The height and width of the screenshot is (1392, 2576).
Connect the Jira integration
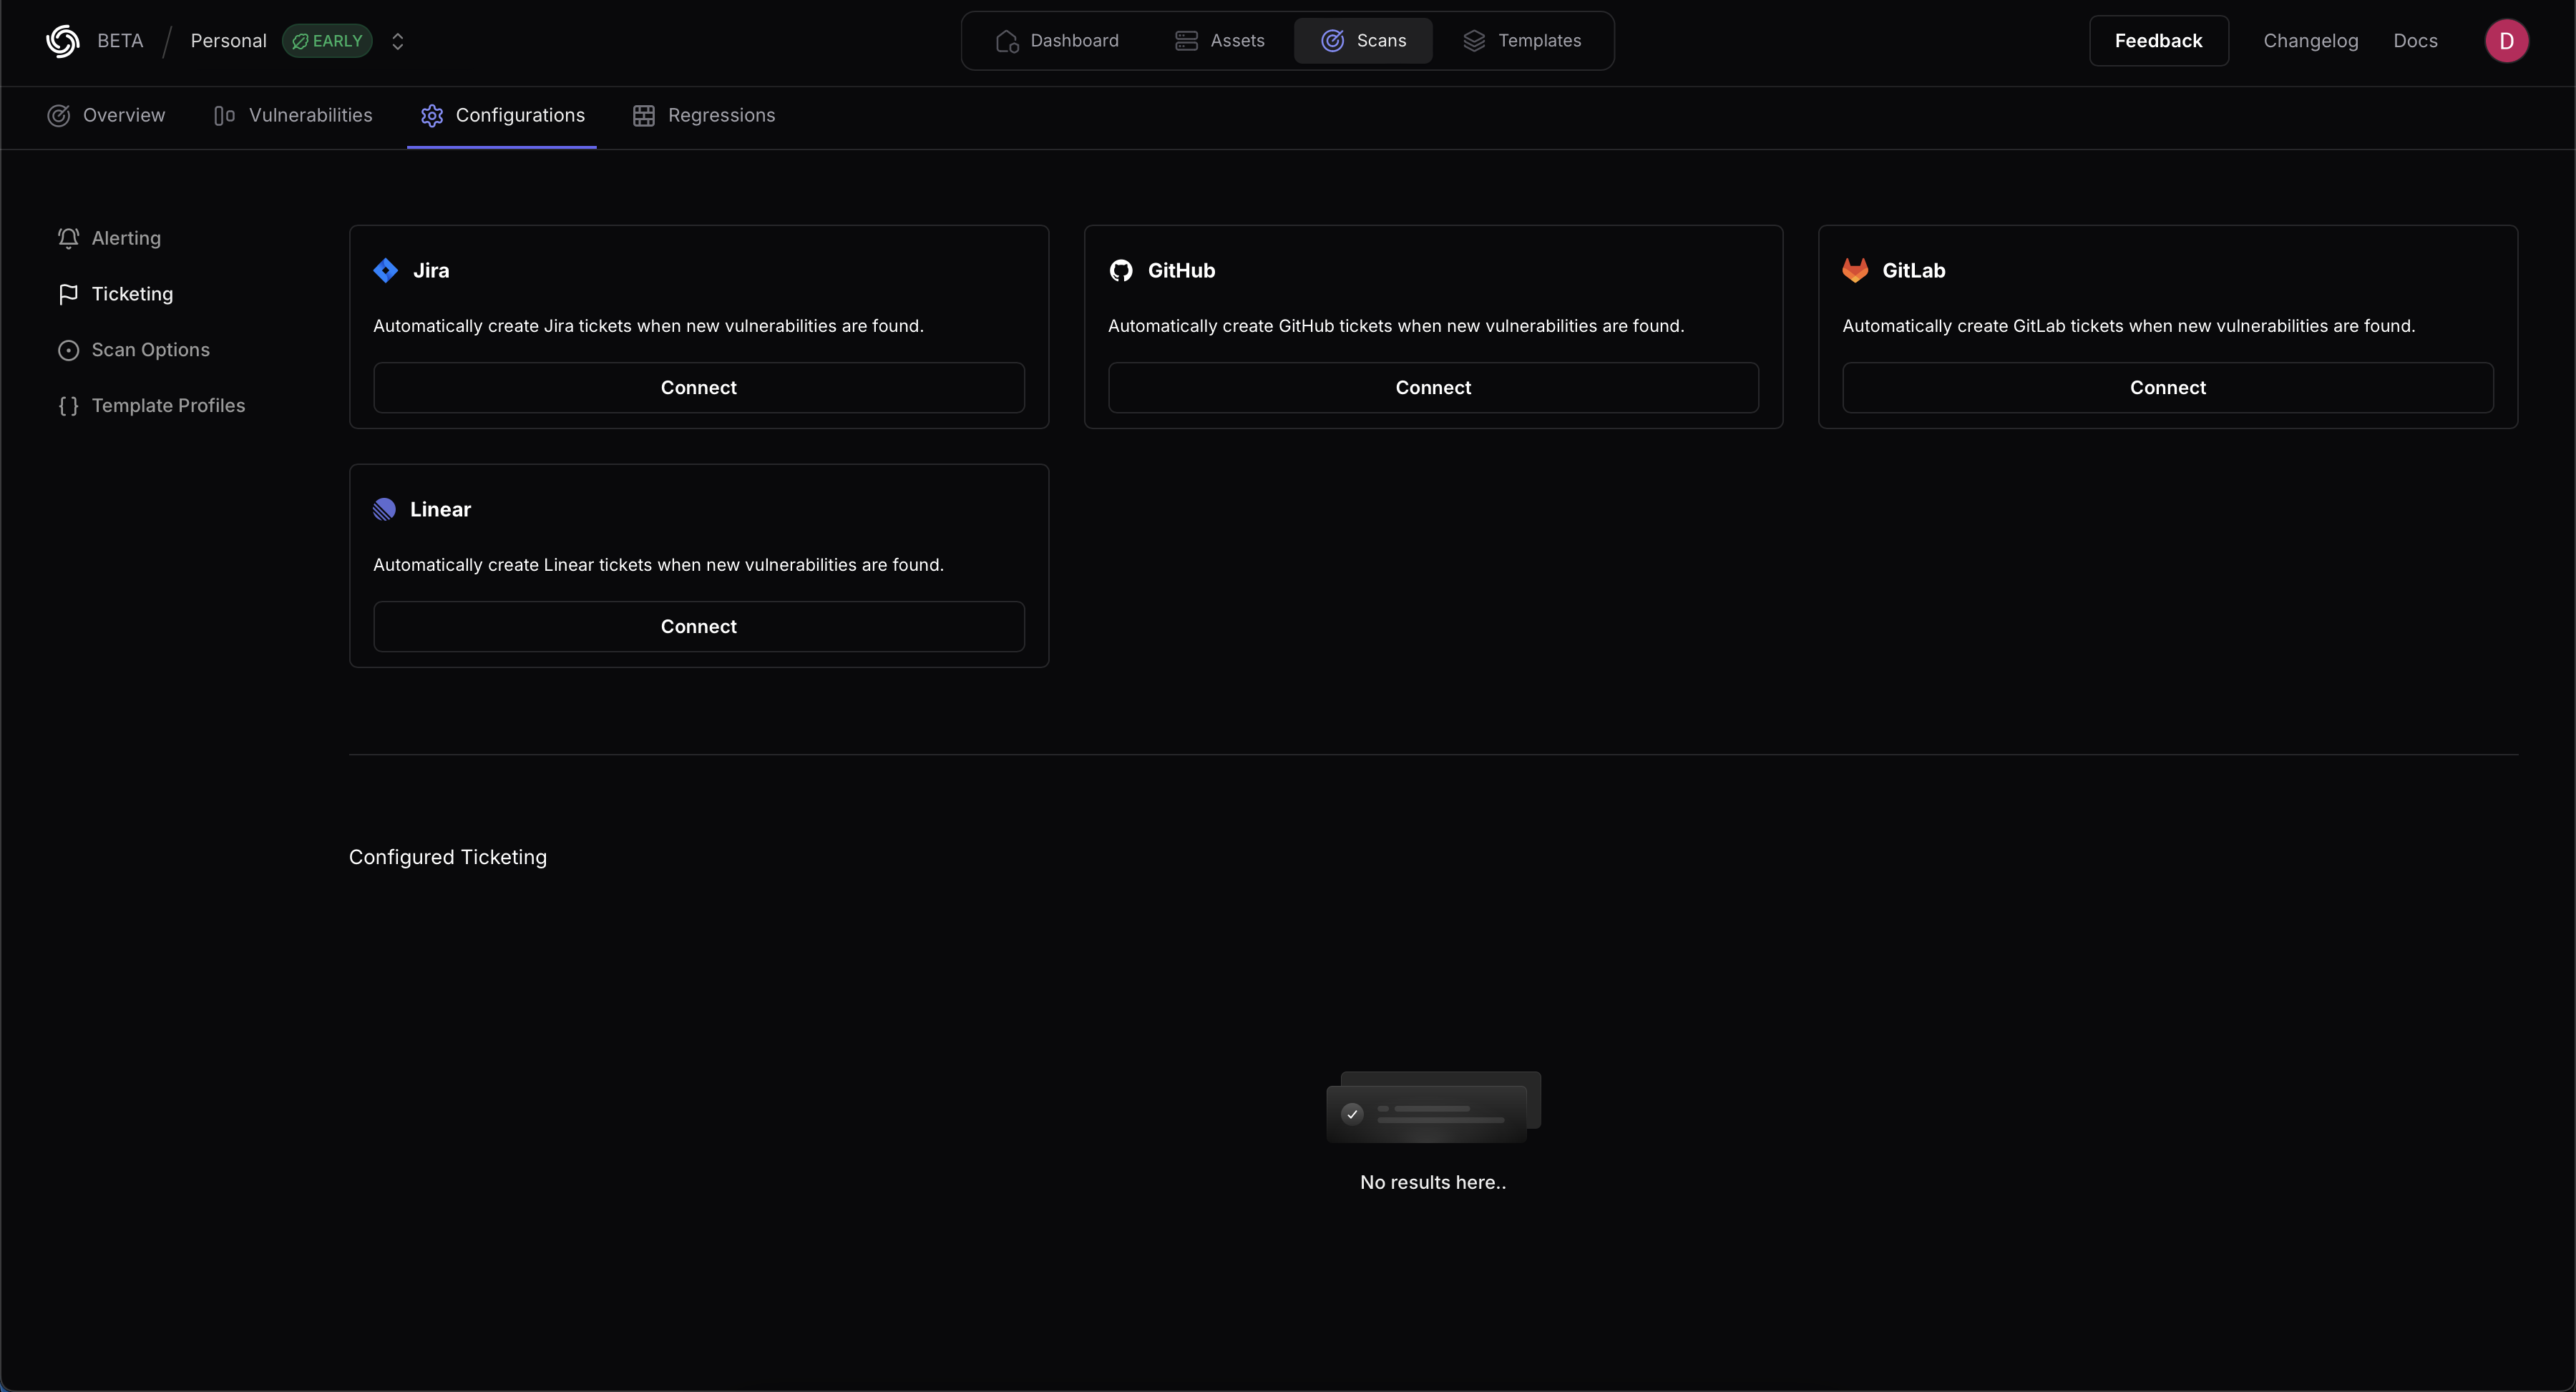coord(698,387)
